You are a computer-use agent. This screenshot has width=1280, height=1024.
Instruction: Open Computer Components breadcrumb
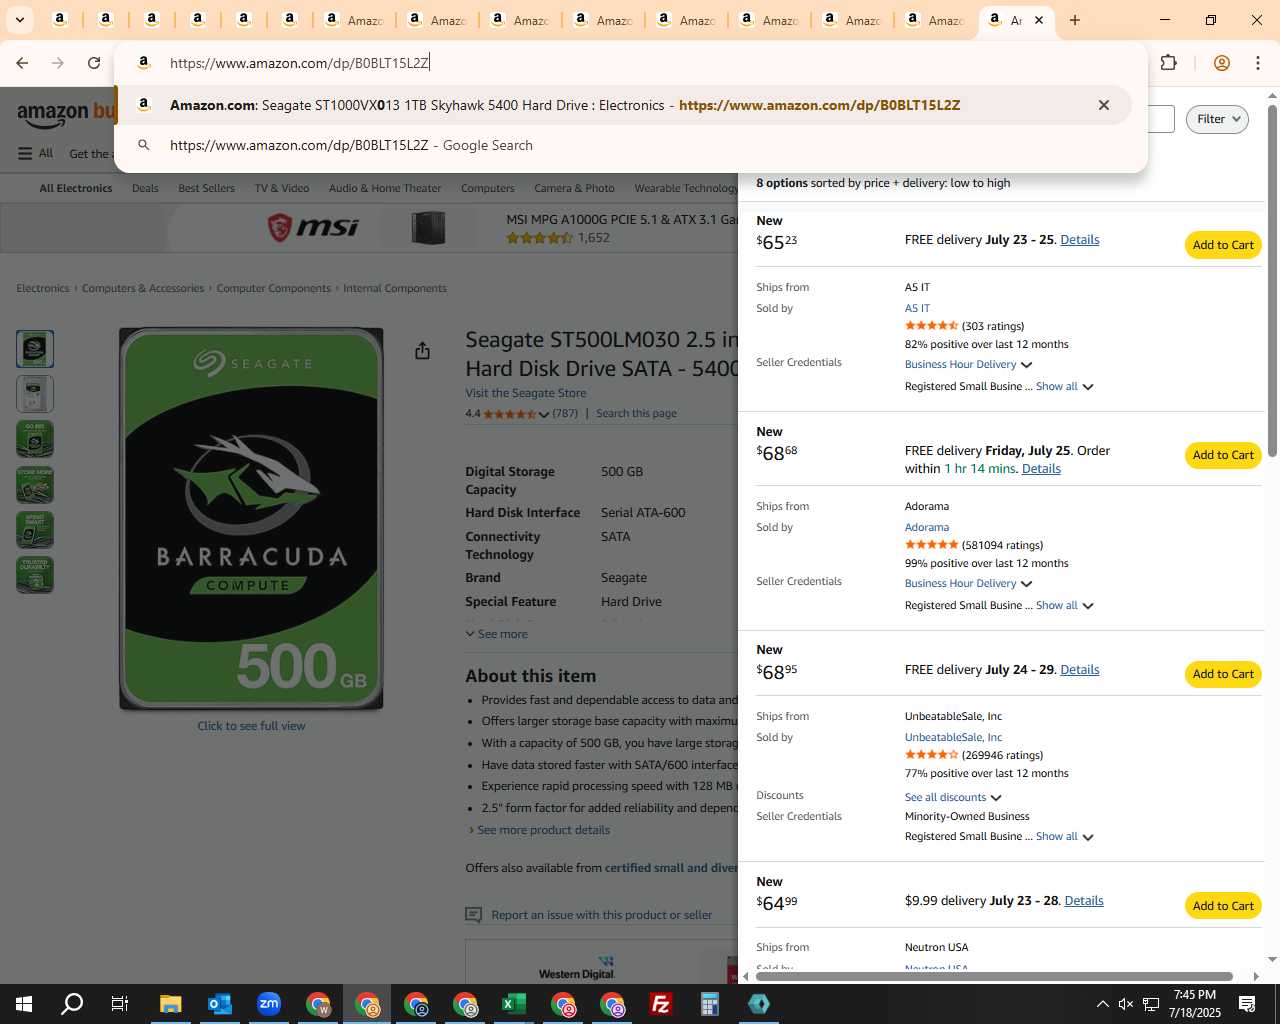tap(273, 288)
